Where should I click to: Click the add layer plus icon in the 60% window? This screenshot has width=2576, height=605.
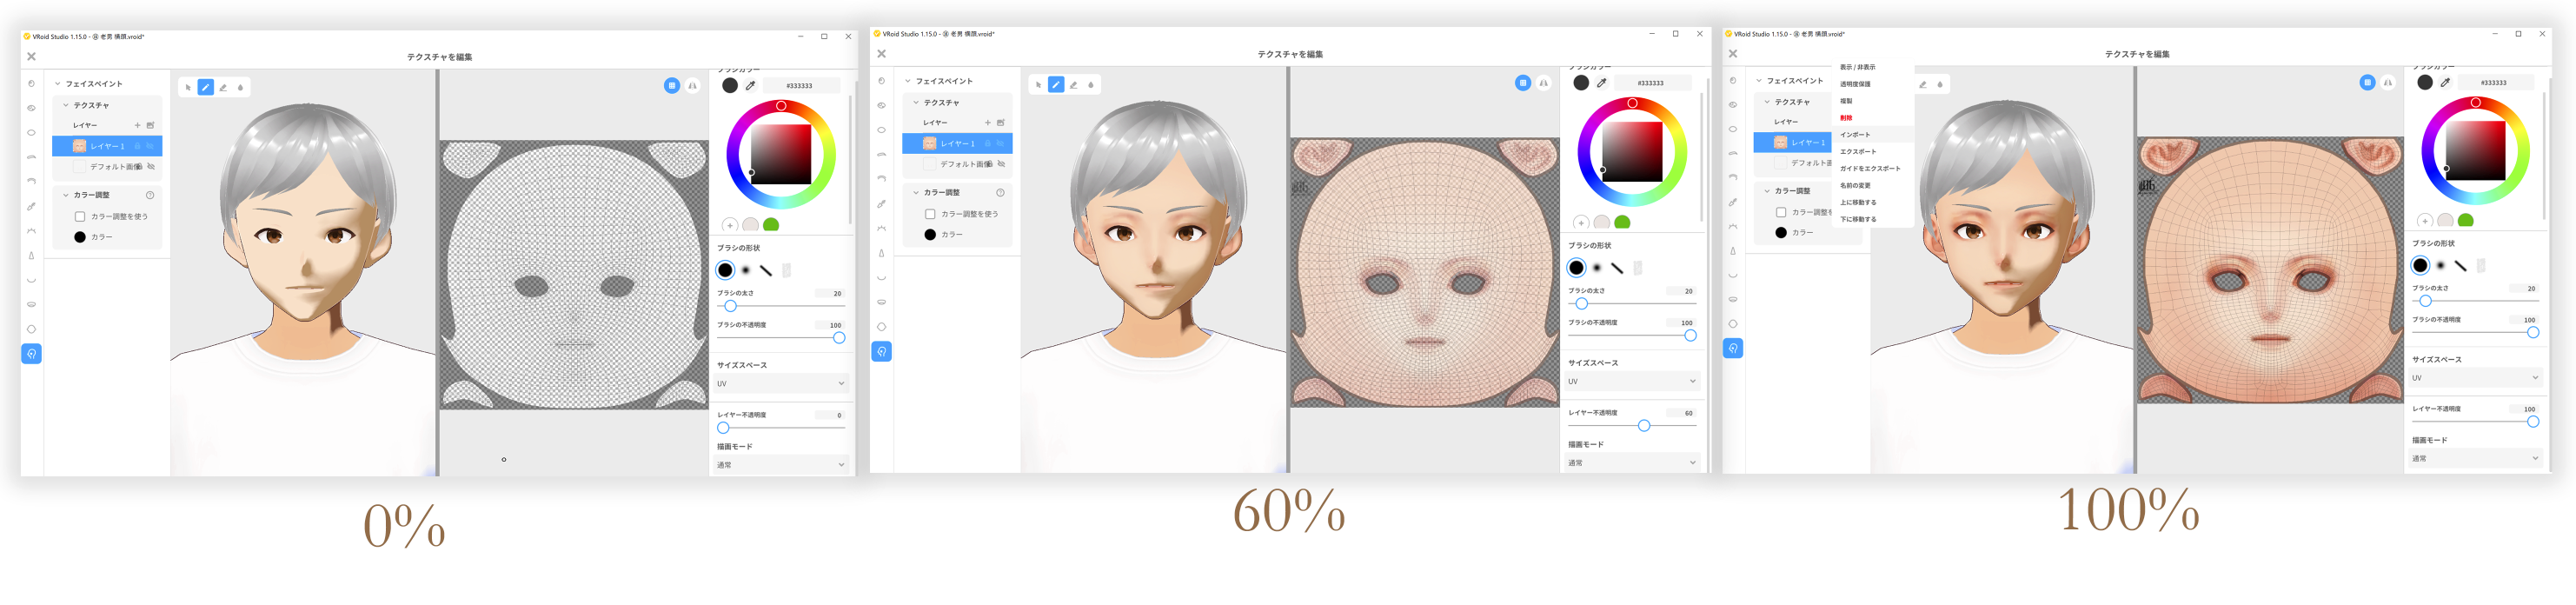987,123
